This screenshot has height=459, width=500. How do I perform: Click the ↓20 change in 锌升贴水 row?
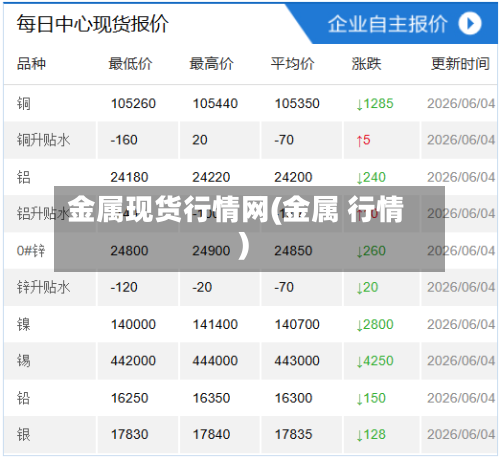[x=367, y=287]
